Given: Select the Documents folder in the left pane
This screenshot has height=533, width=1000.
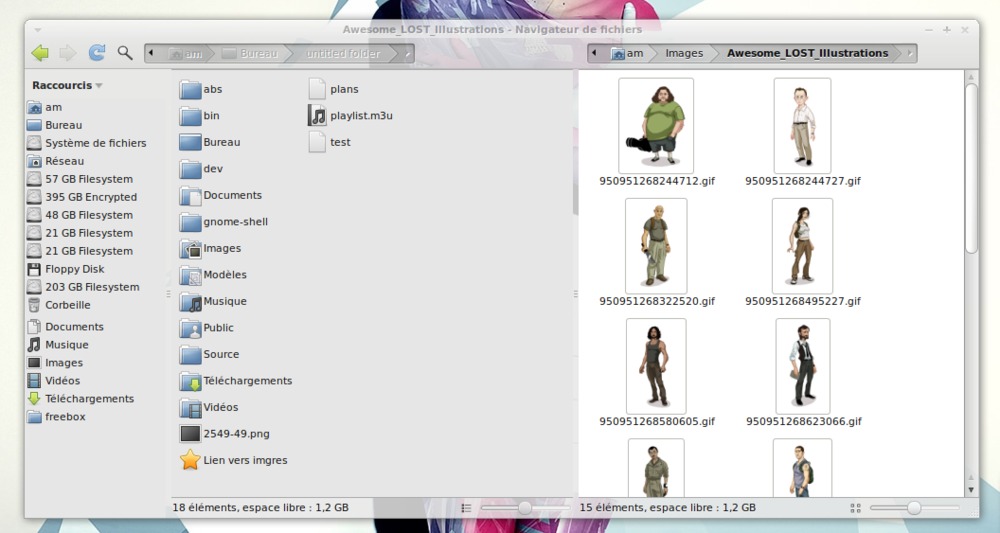Looking at the screenshot, I should [221, 195].
